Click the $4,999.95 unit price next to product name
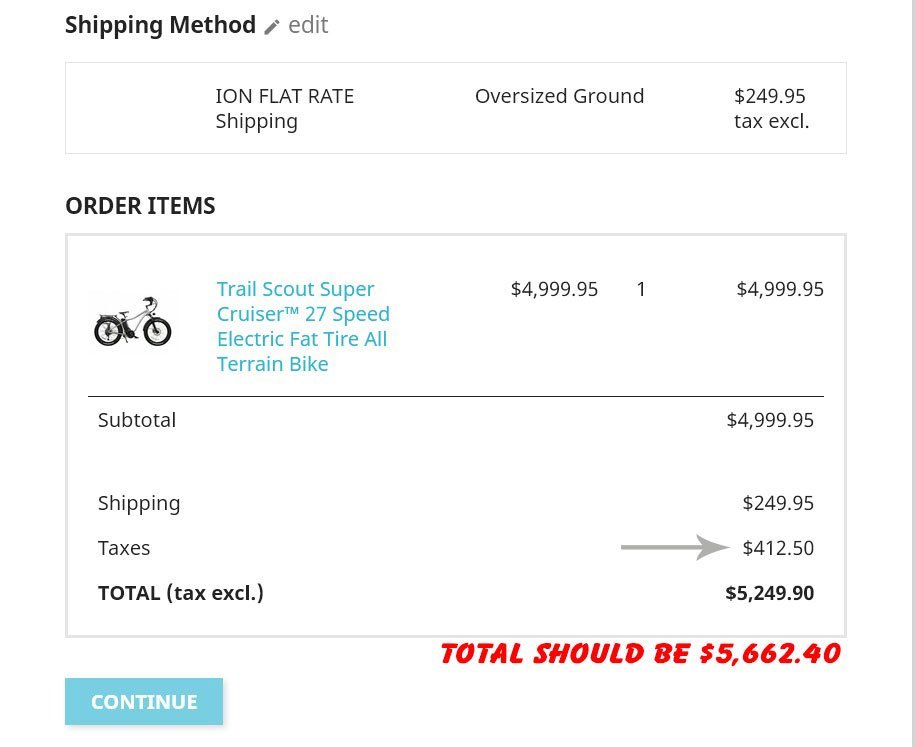Screen dimensions: 915x747 (554, 289)
